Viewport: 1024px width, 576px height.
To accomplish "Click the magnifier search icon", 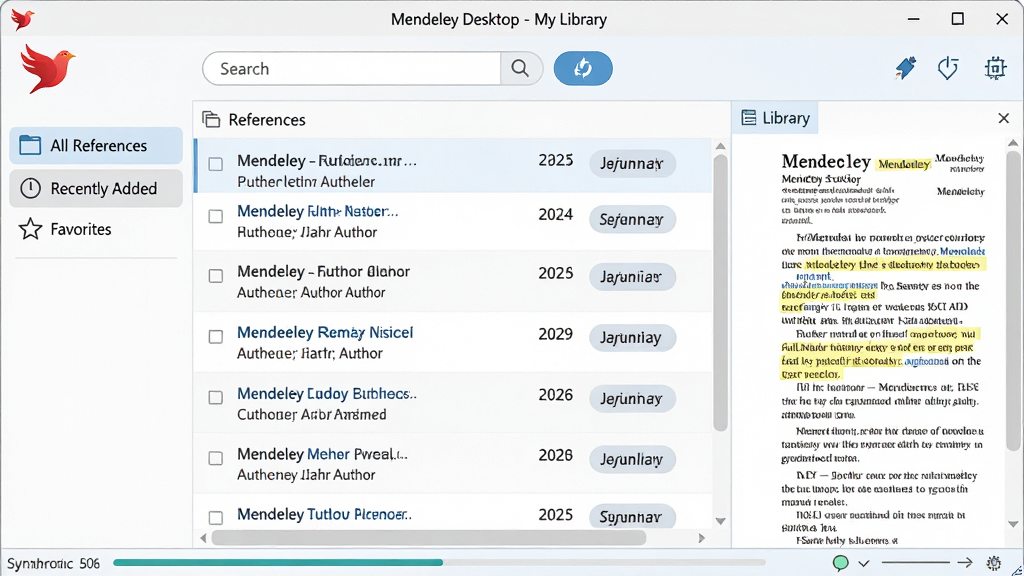I will [x=520, y=68].
